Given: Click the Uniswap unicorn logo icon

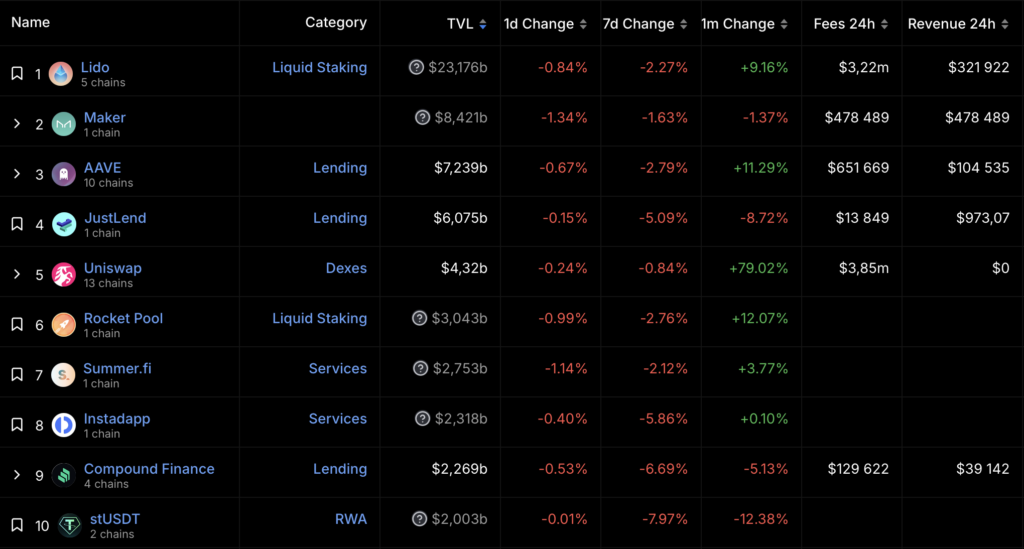Looking at the screenshot, I should [x=64, y=274].
